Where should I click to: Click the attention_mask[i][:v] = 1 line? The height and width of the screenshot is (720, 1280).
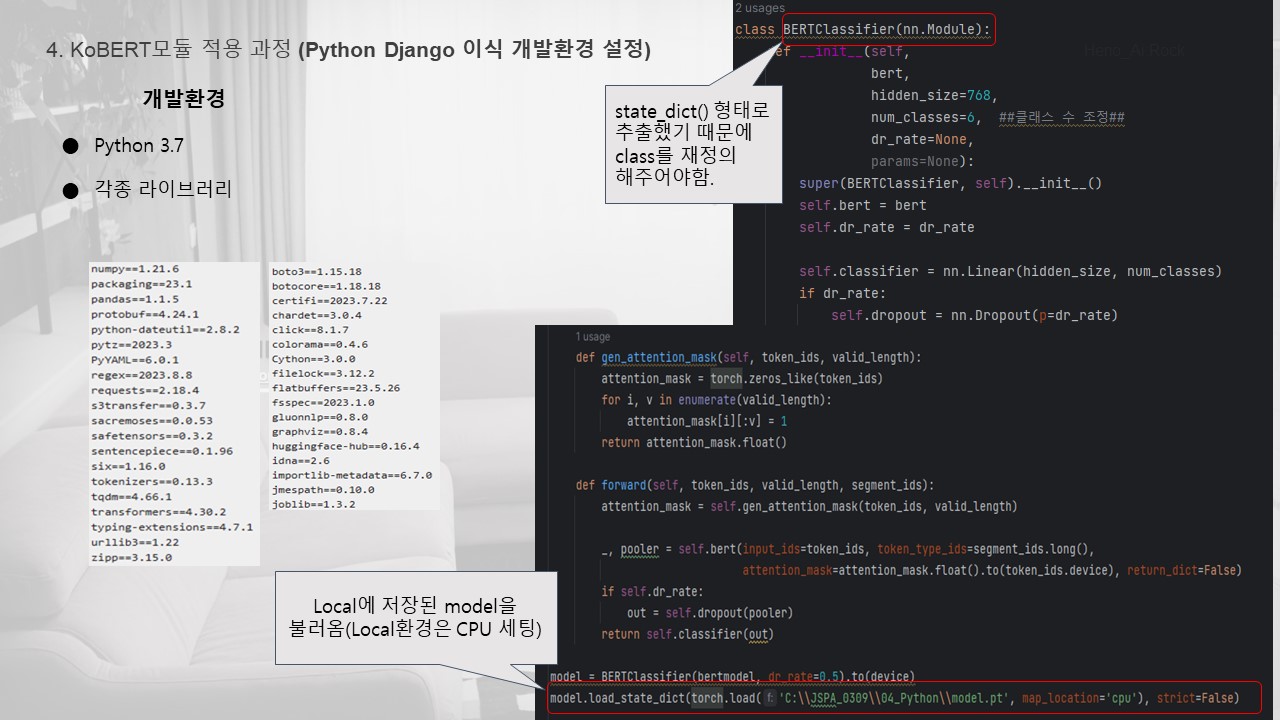click(x=707, y=421)
